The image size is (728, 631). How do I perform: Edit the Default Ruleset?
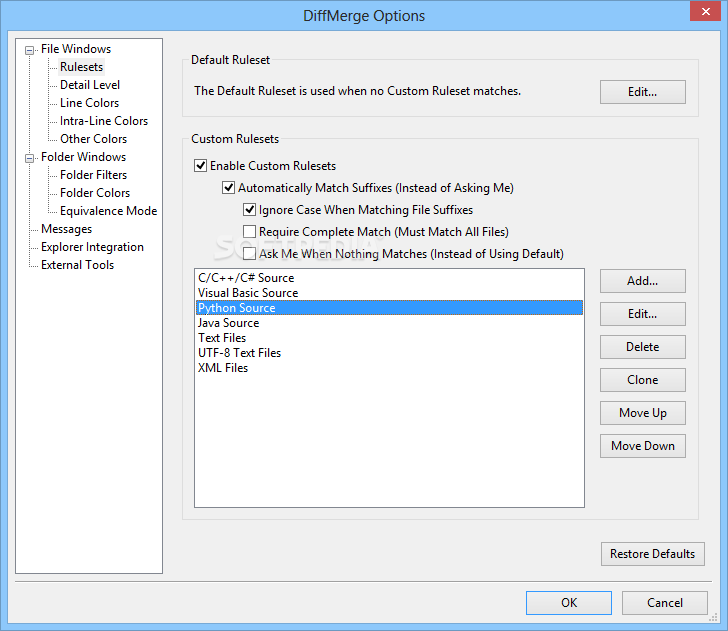(643, 92)
